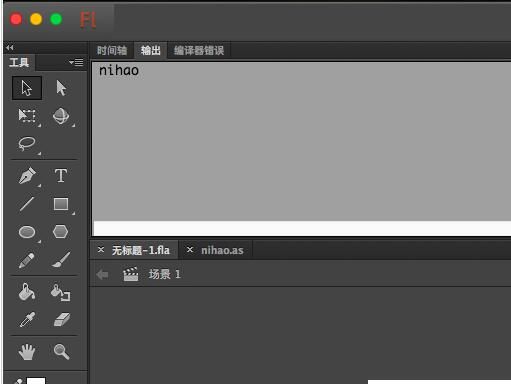Select the Brush tool
Screen dimensions: 511x384
61,260
